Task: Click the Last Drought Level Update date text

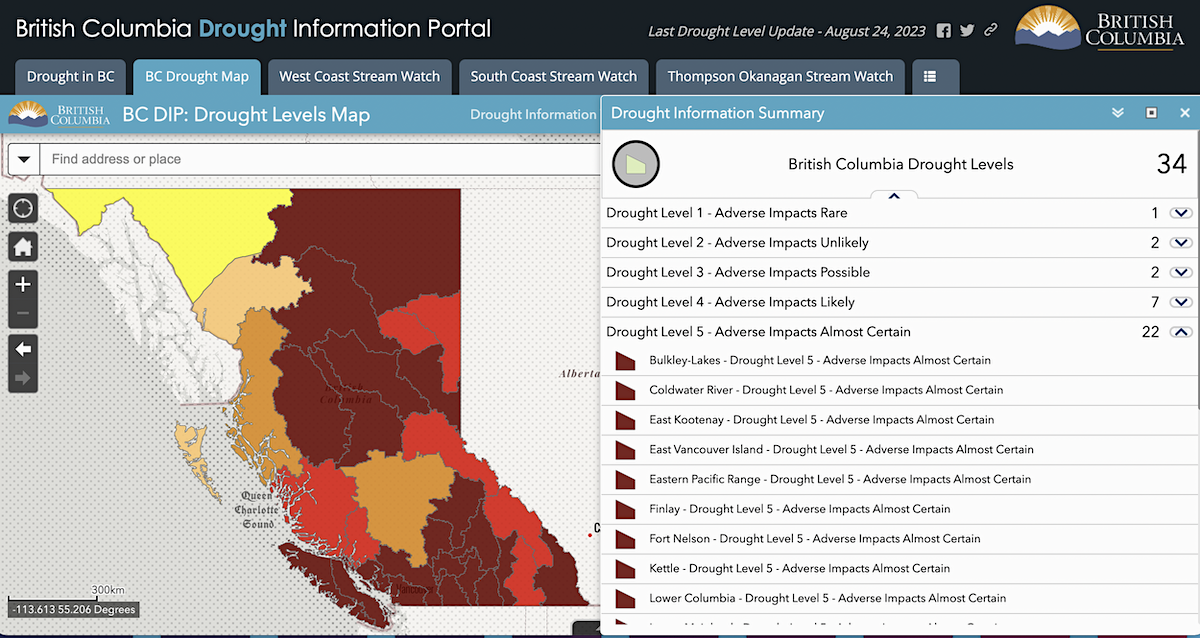Action: 788,31
